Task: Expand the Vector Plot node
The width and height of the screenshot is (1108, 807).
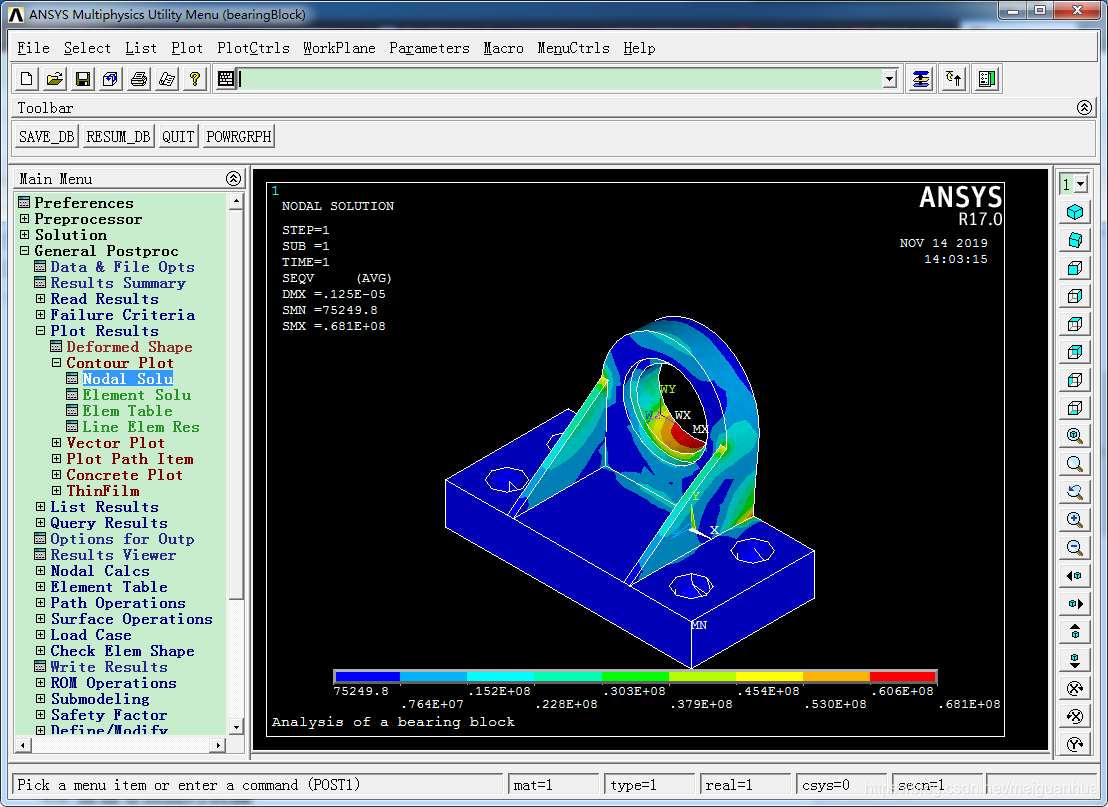Action: point(57,443)
